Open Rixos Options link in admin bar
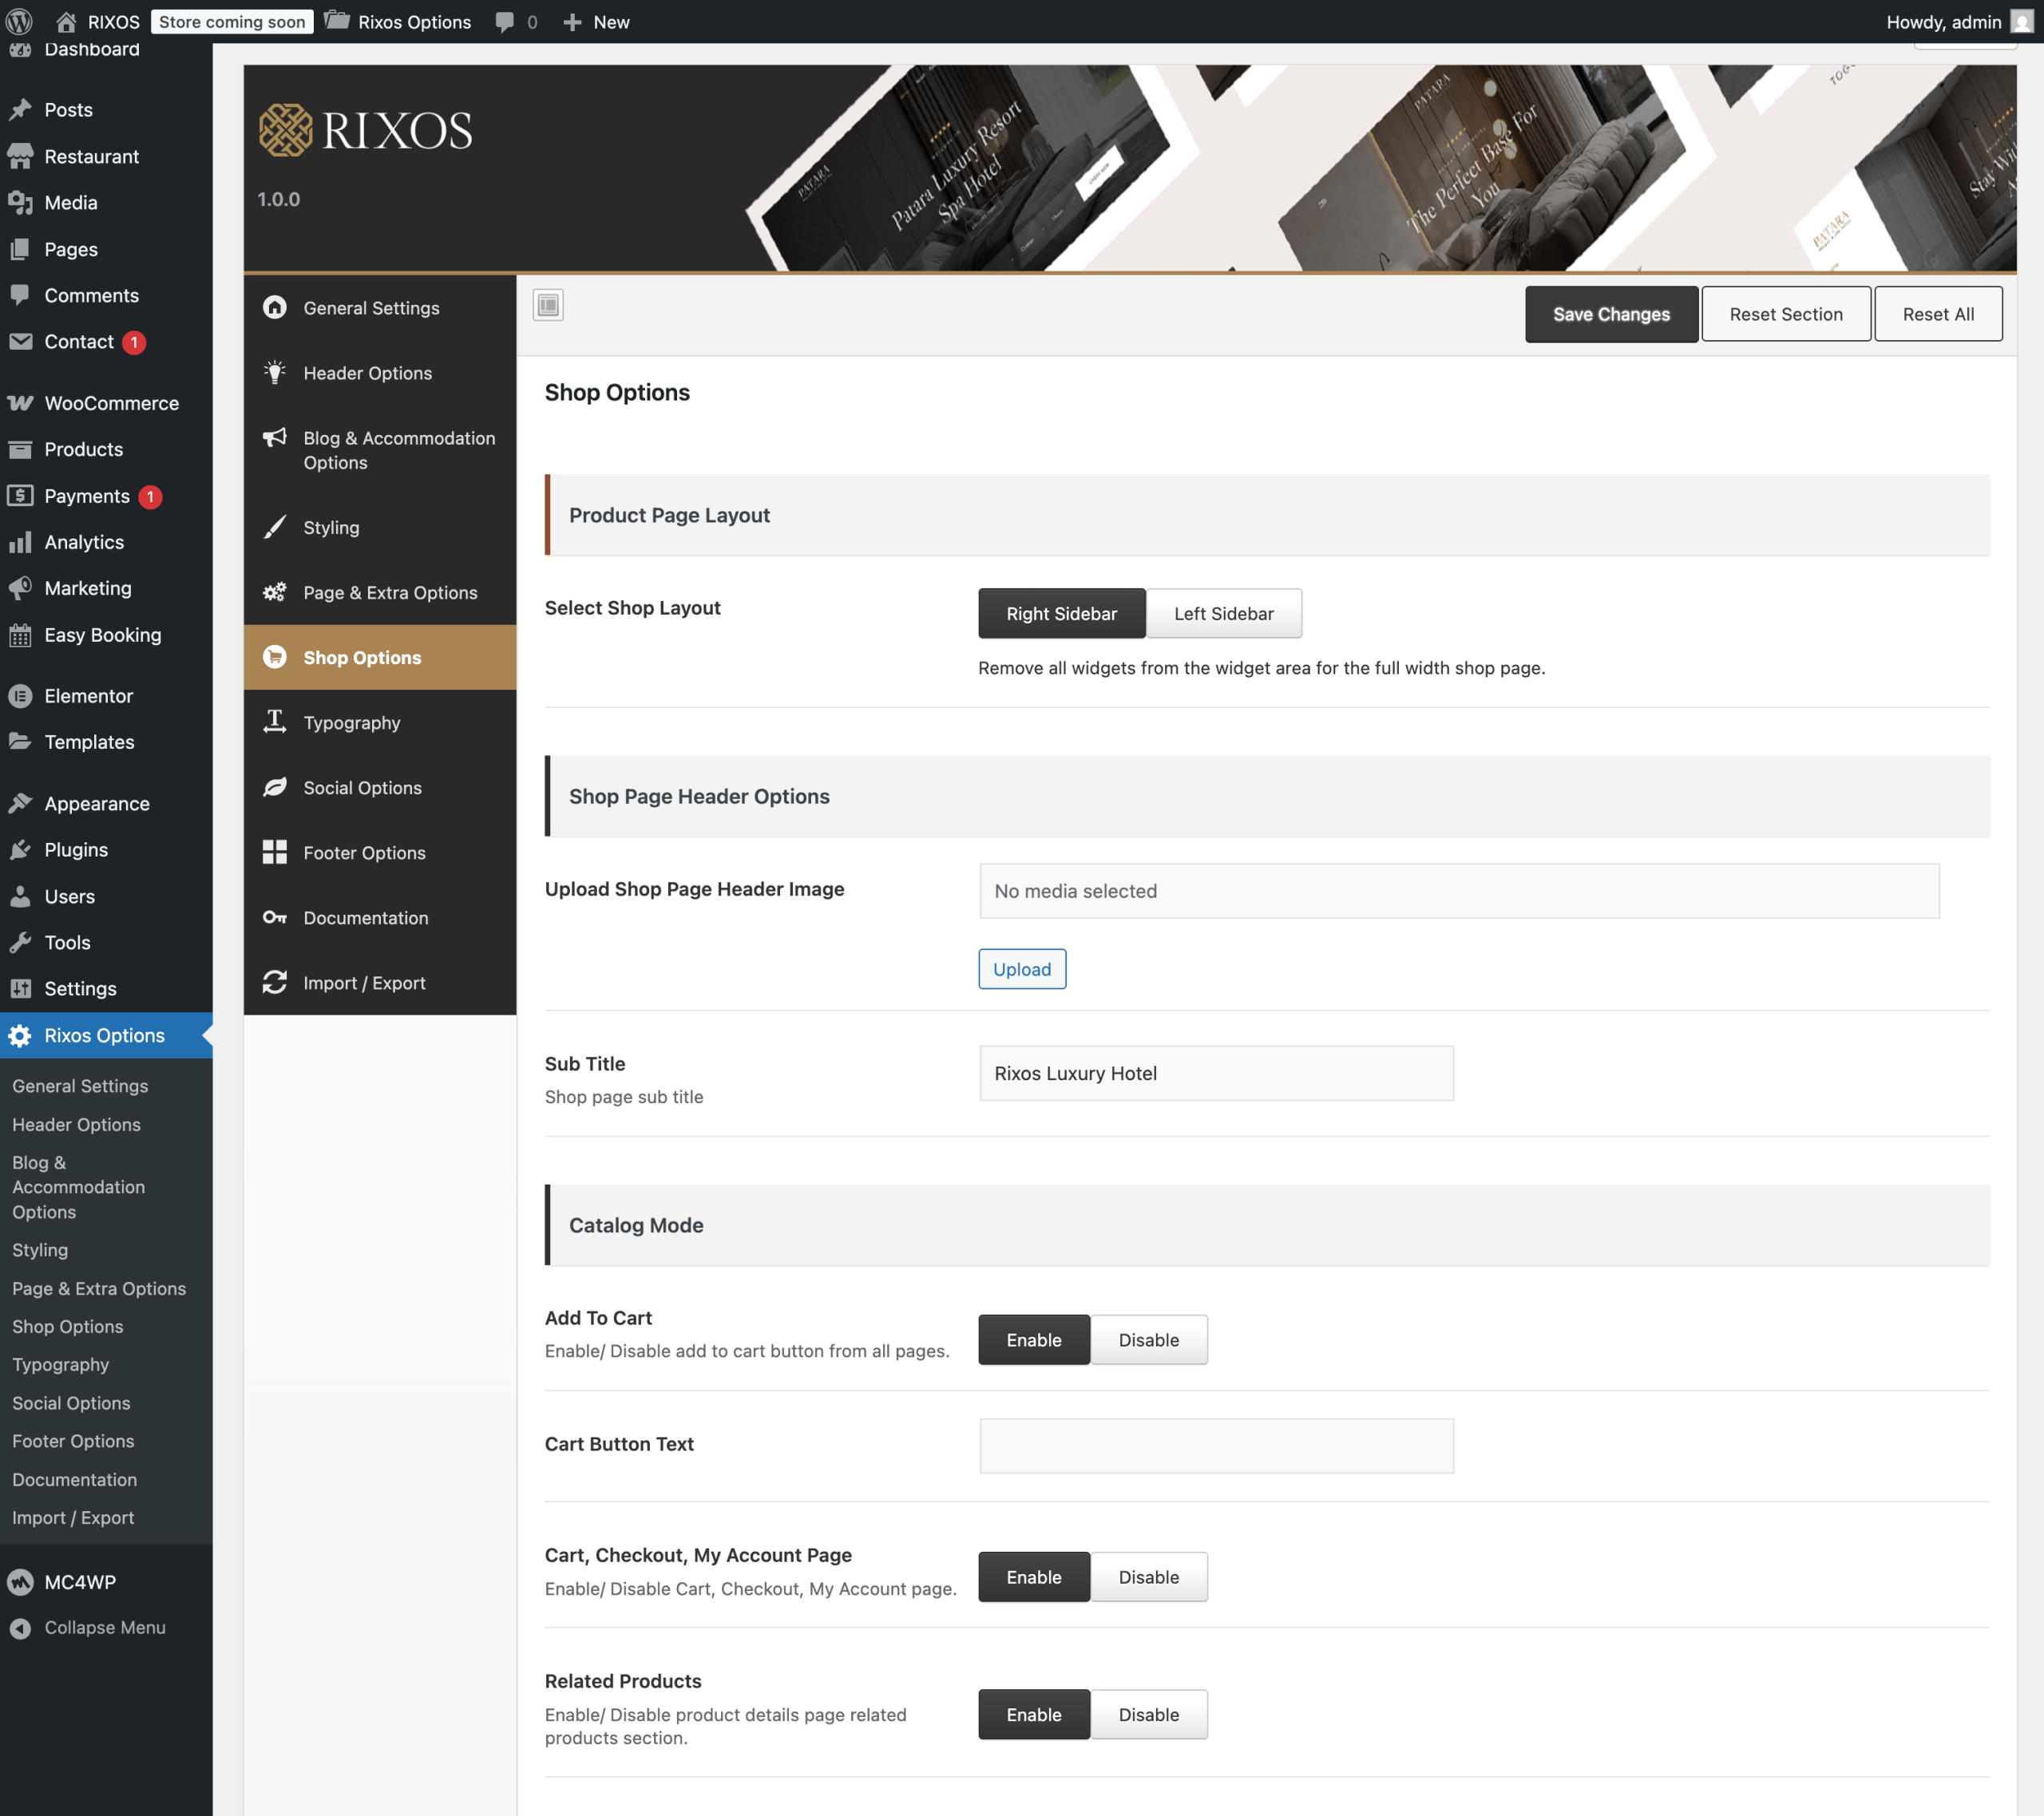Viewport: 2044px width, 1816px height. tap(398, 22)
